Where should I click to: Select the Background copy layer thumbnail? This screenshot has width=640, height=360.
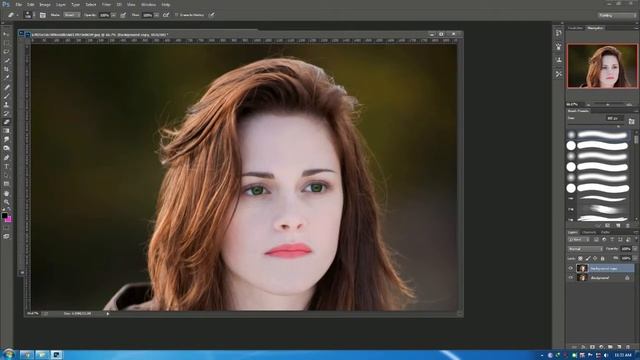[582, 268]
